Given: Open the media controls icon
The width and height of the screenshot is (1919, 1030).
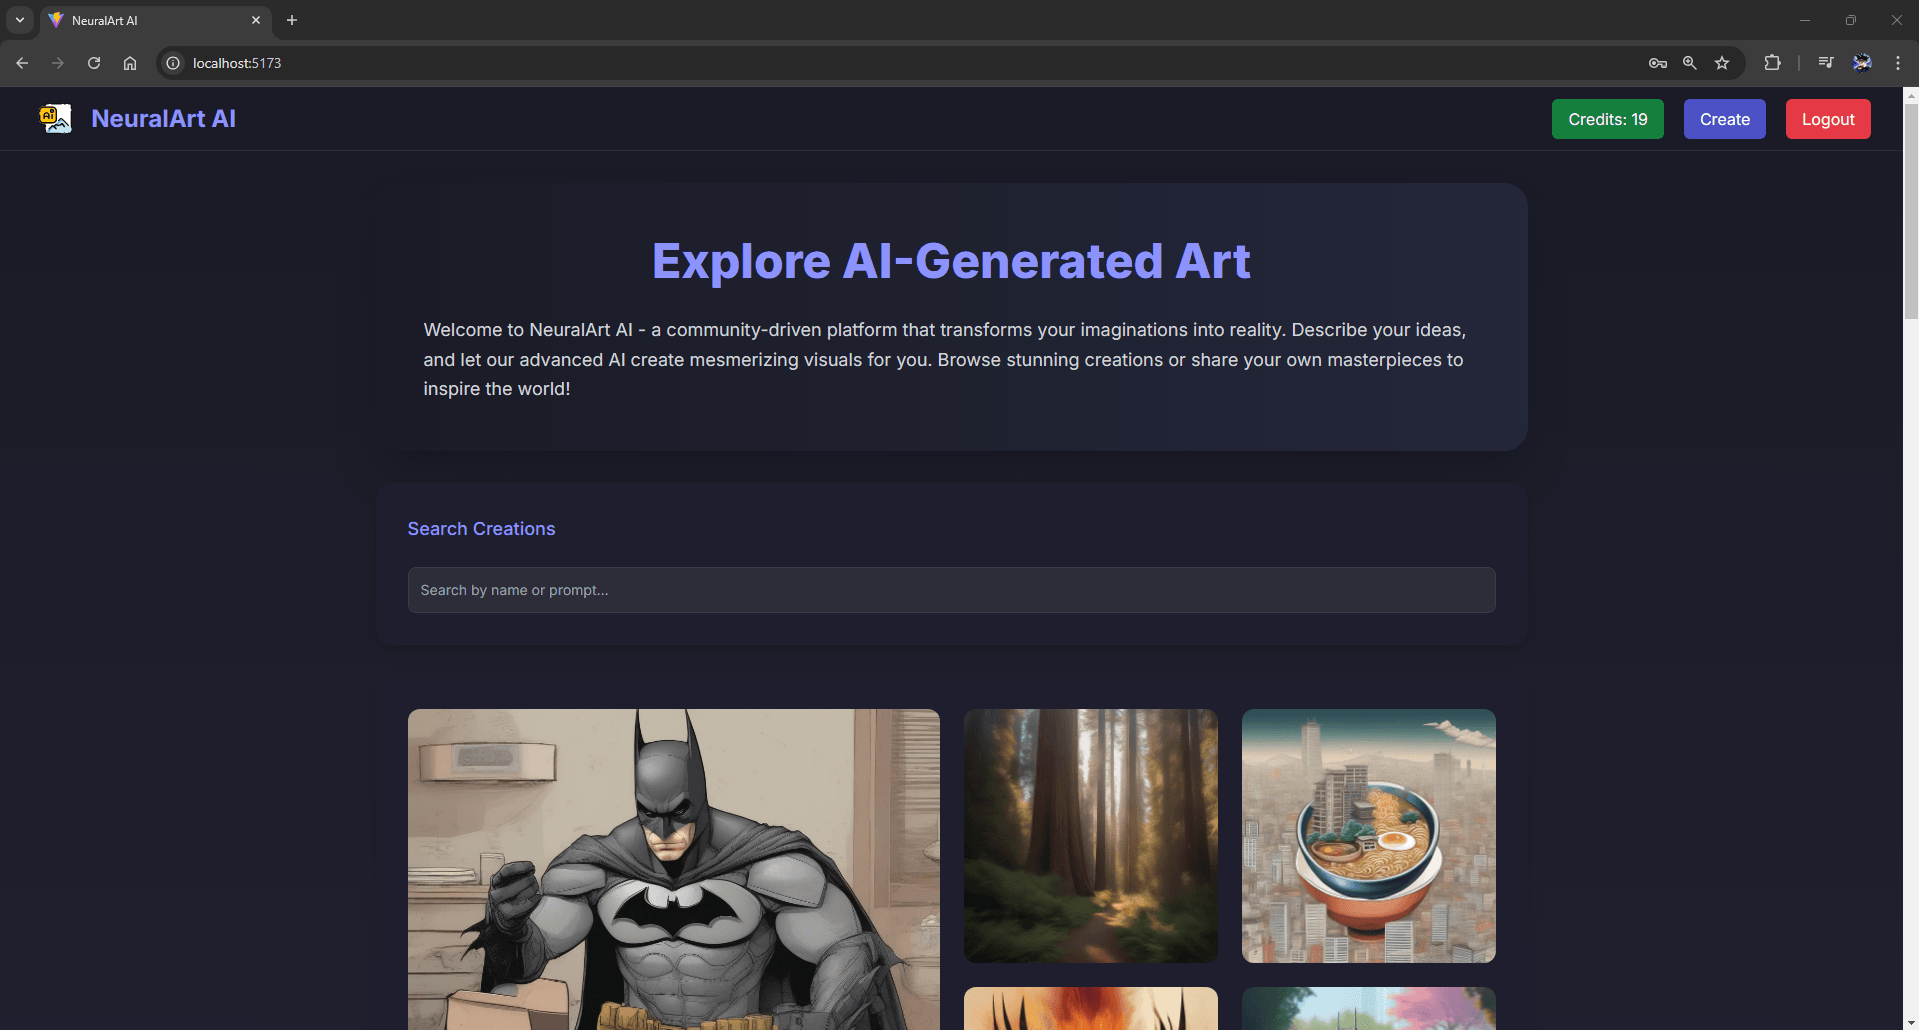Looking at the screenshot, I should (x=1826, y=63).
